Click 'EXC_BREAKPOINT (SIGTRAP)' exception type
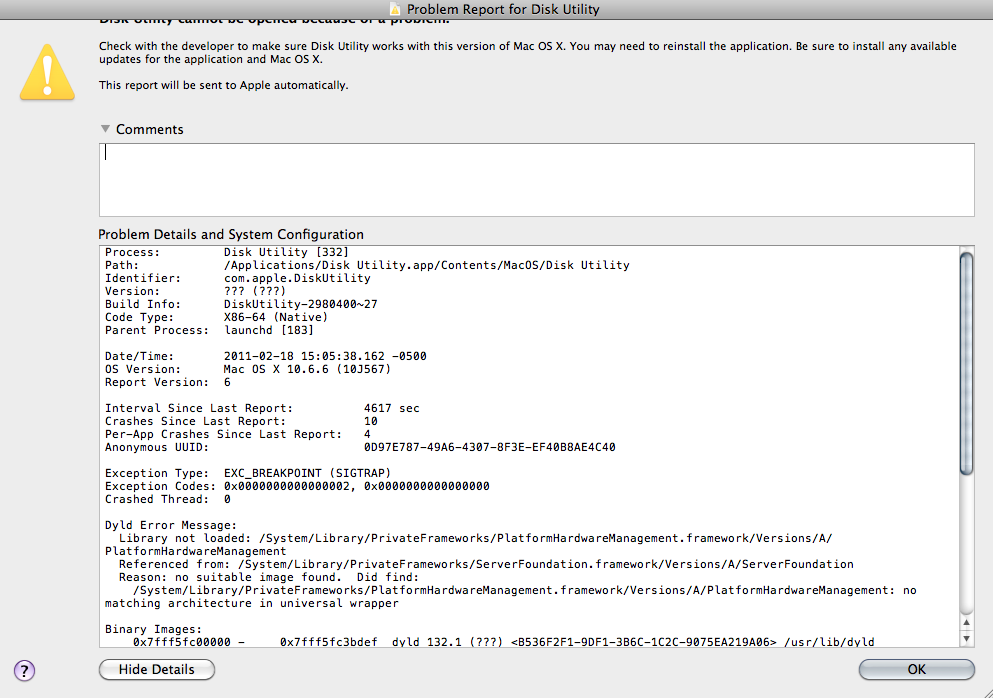Image resolution: width=993 pixels, height=698 pixels. [307, 473]
